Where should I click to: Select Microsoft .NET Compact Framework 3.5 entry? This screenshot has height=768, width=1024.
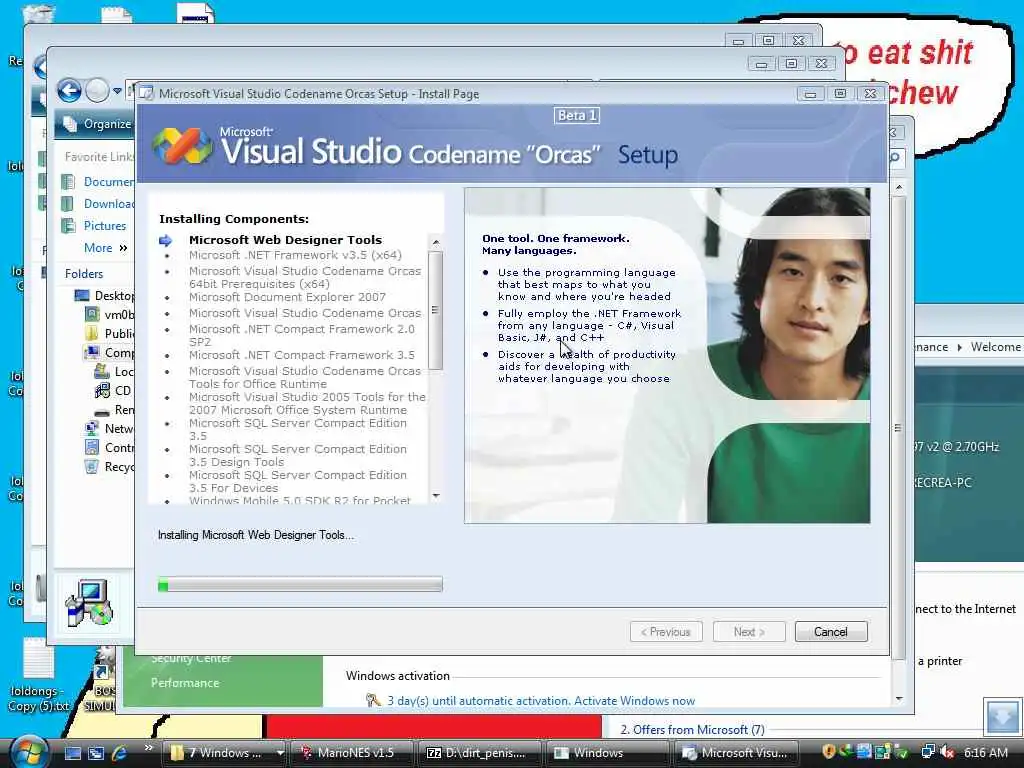tap(302, 355)
